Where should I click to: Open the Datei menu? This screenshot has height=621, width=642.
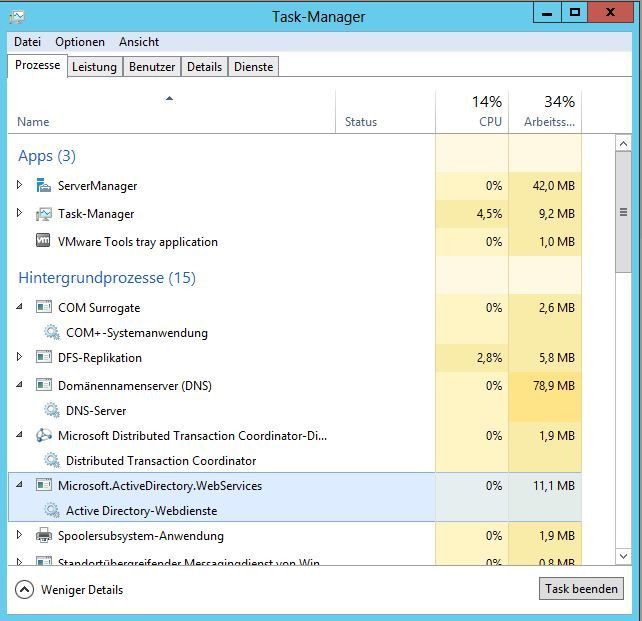point(27,42)
